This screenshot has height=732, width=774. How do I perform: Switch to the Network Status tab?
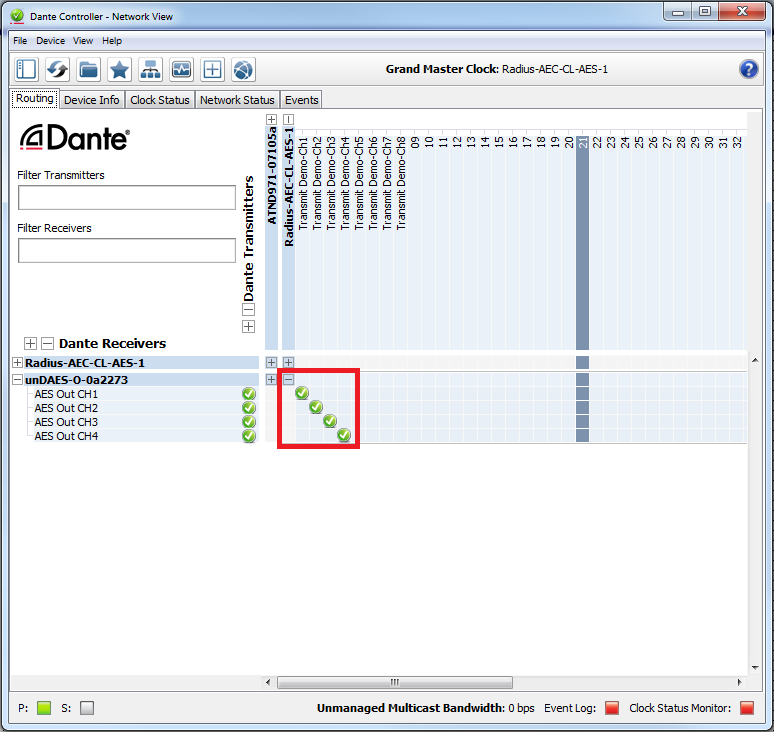[237, 100]
